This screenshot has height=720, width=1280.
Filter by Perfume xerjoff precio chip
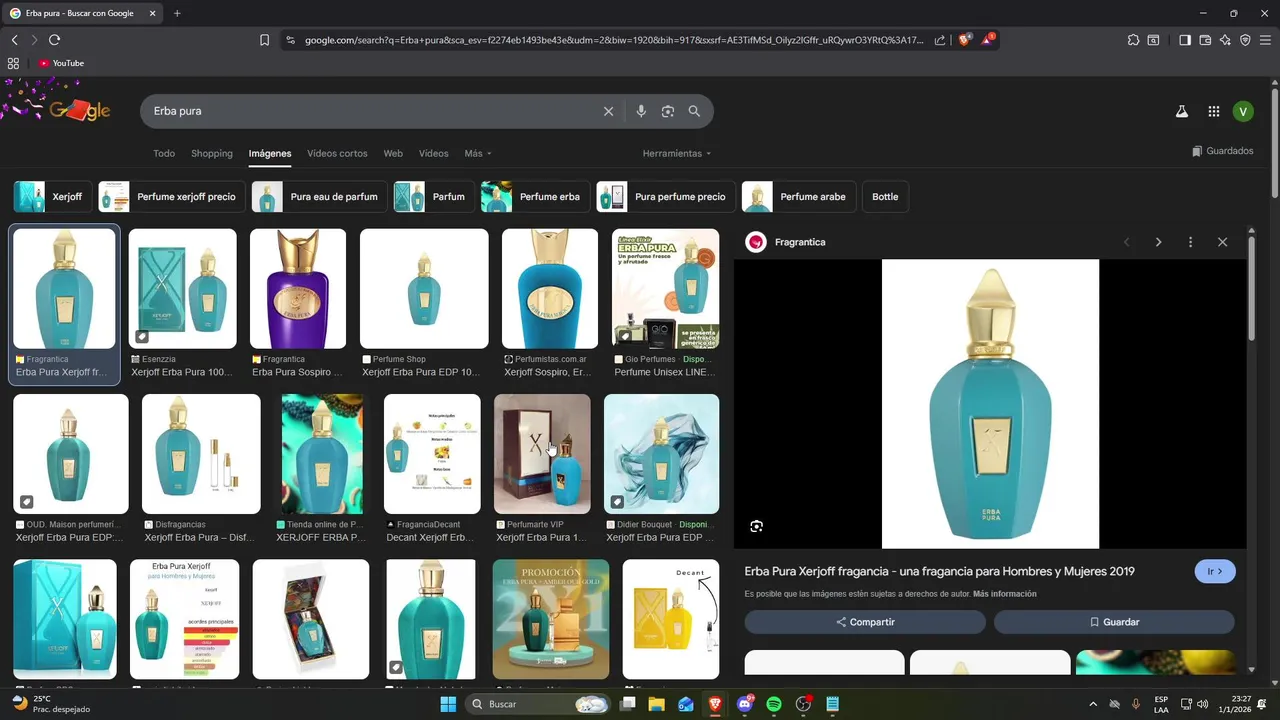(172, 197)
